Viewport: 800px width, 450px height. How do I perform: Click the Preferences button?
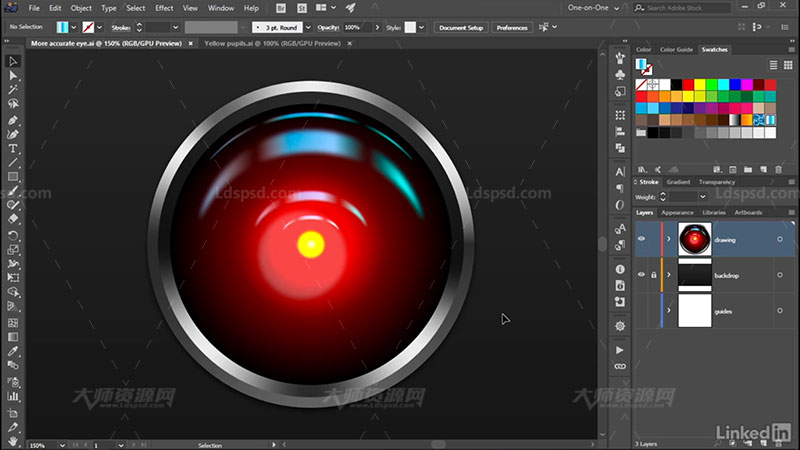pyautogui.click(x=512, y=28)
